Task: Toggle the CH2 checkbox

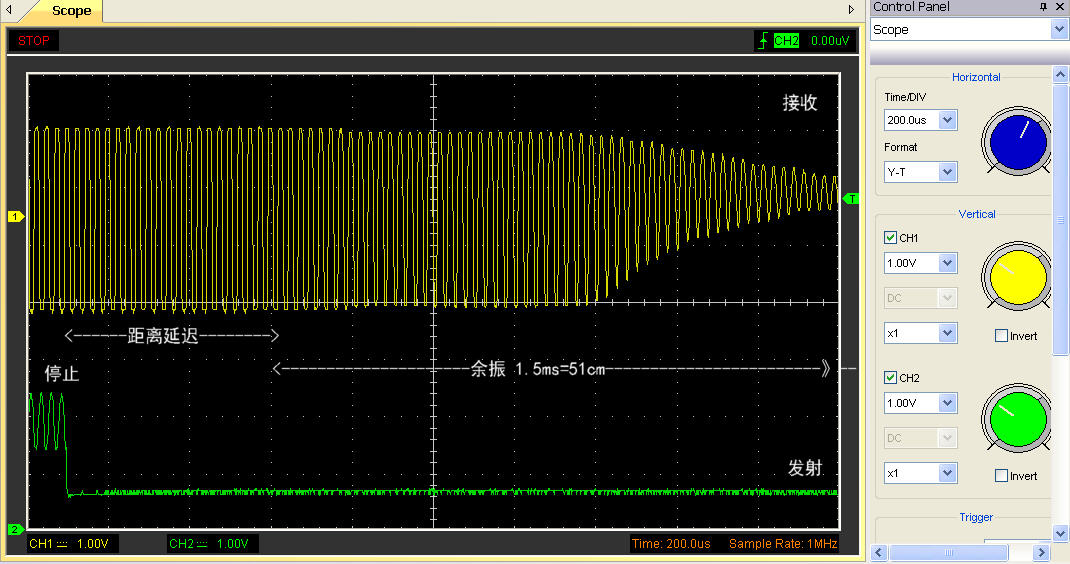Action: [891, 378]
